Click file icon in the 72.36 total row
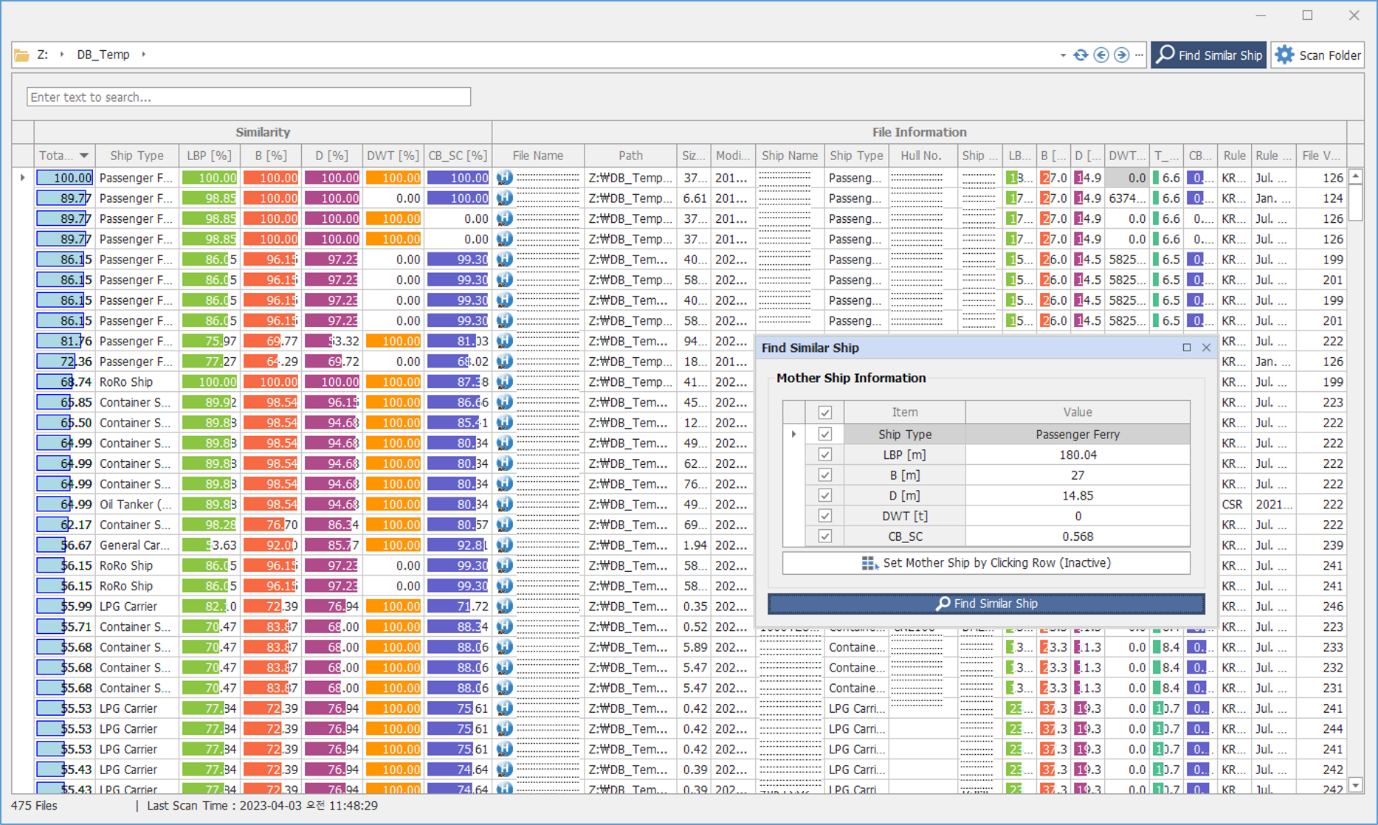1378x825 pixels. click(x=505, y=361)
